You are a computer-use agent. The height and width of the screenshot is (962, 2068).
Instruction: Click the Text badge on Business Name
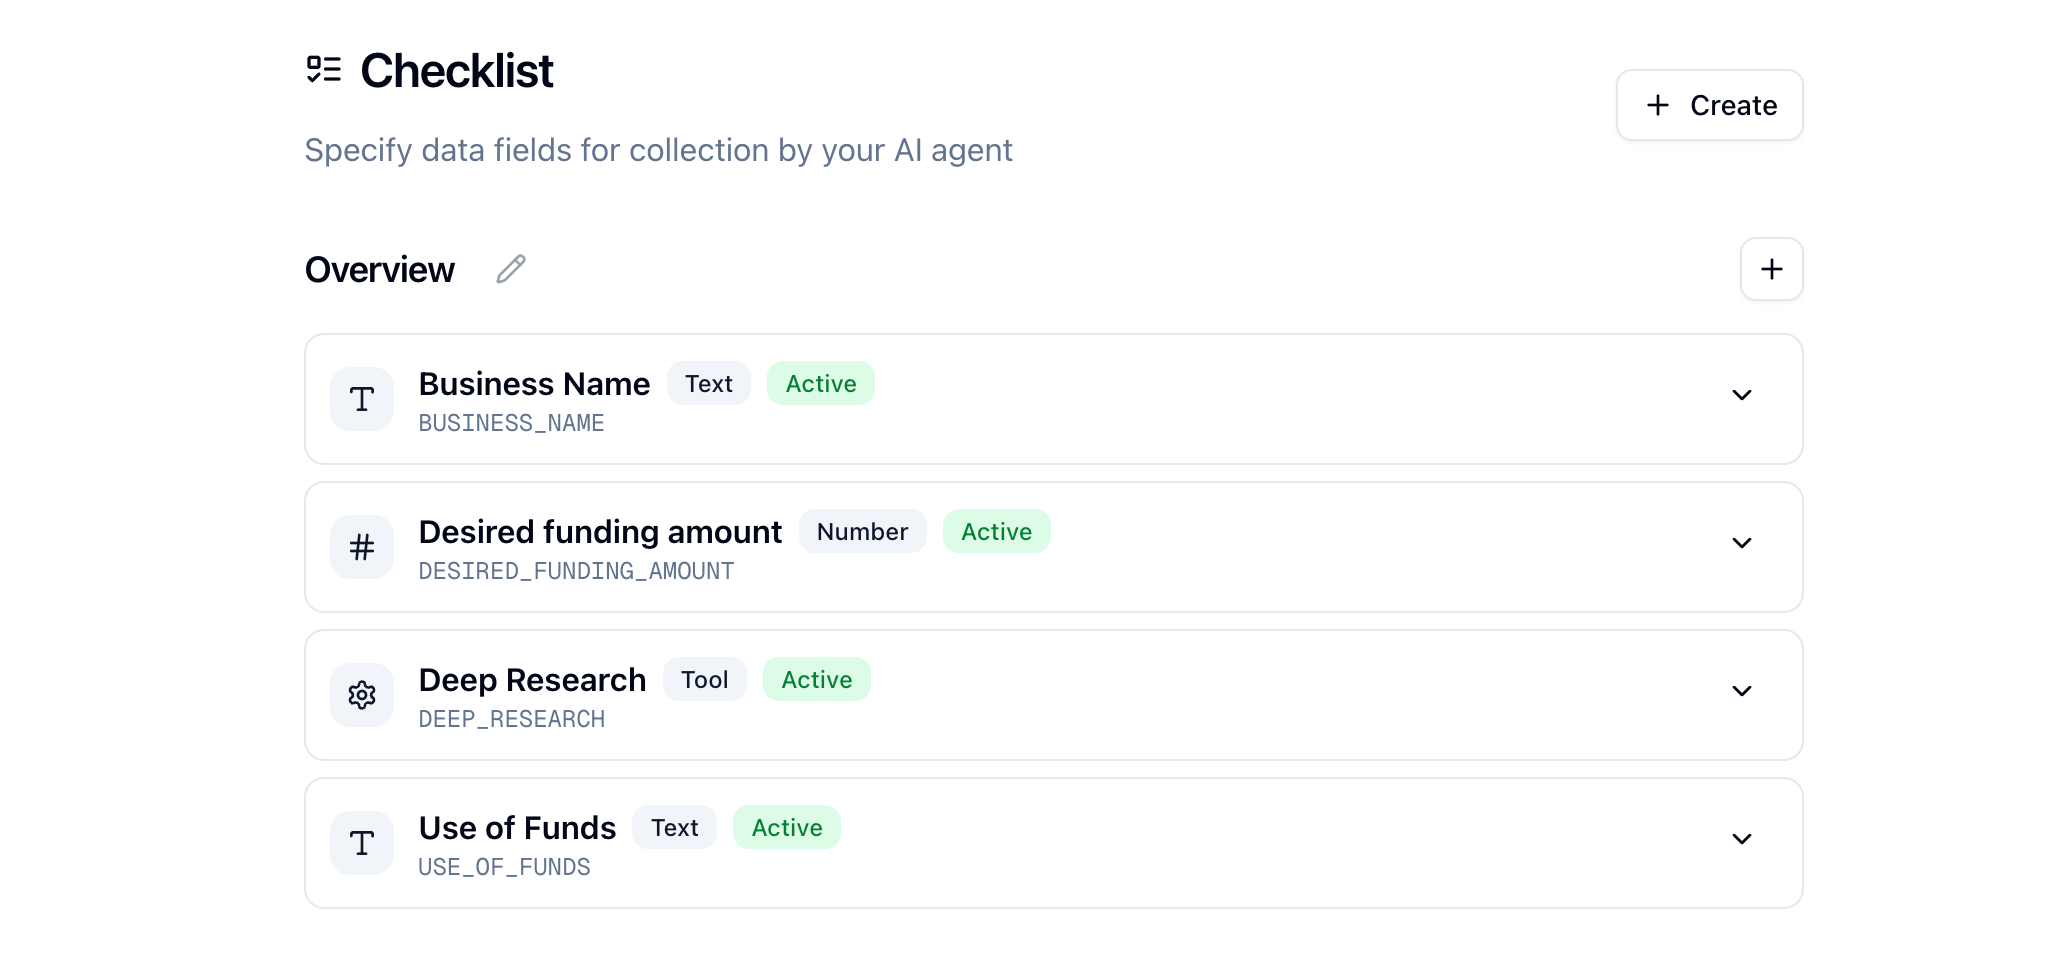(708, 384)
